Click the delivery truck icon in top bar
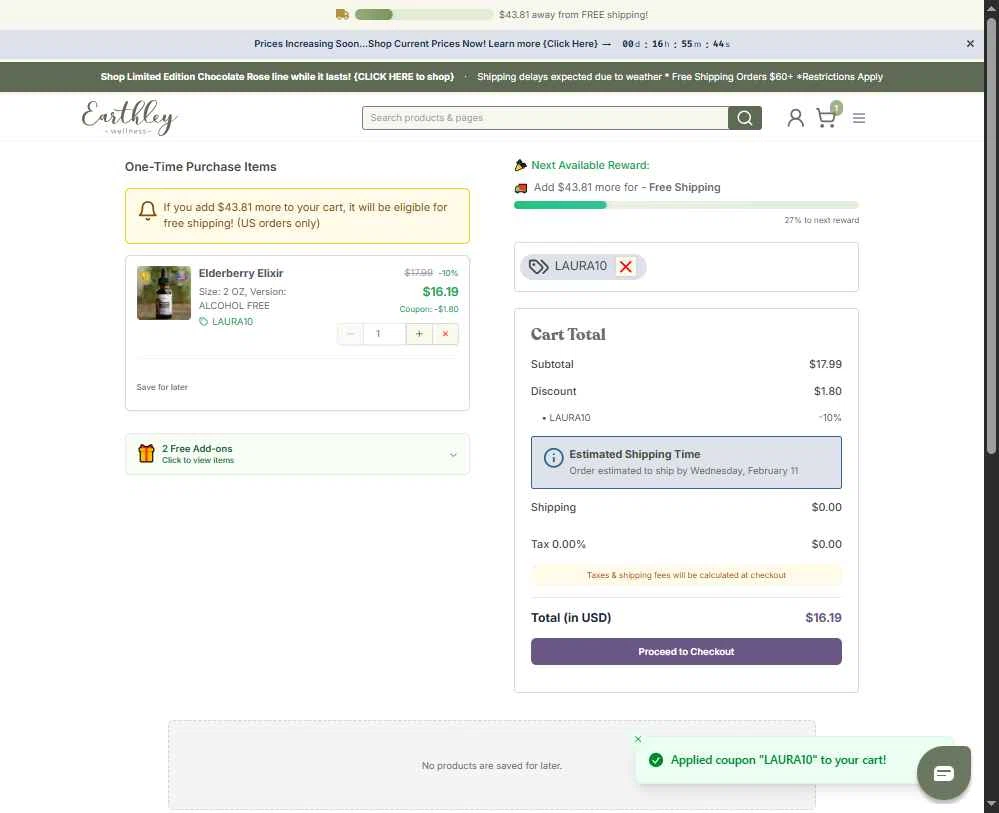The image size is (999, 813). [x=342, y=15]
